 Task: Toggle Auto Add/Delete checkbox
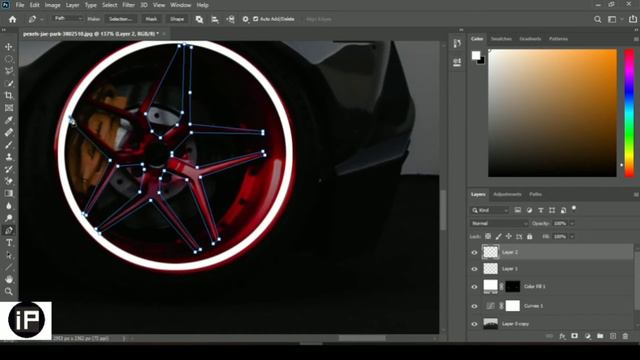coord(256,19)
